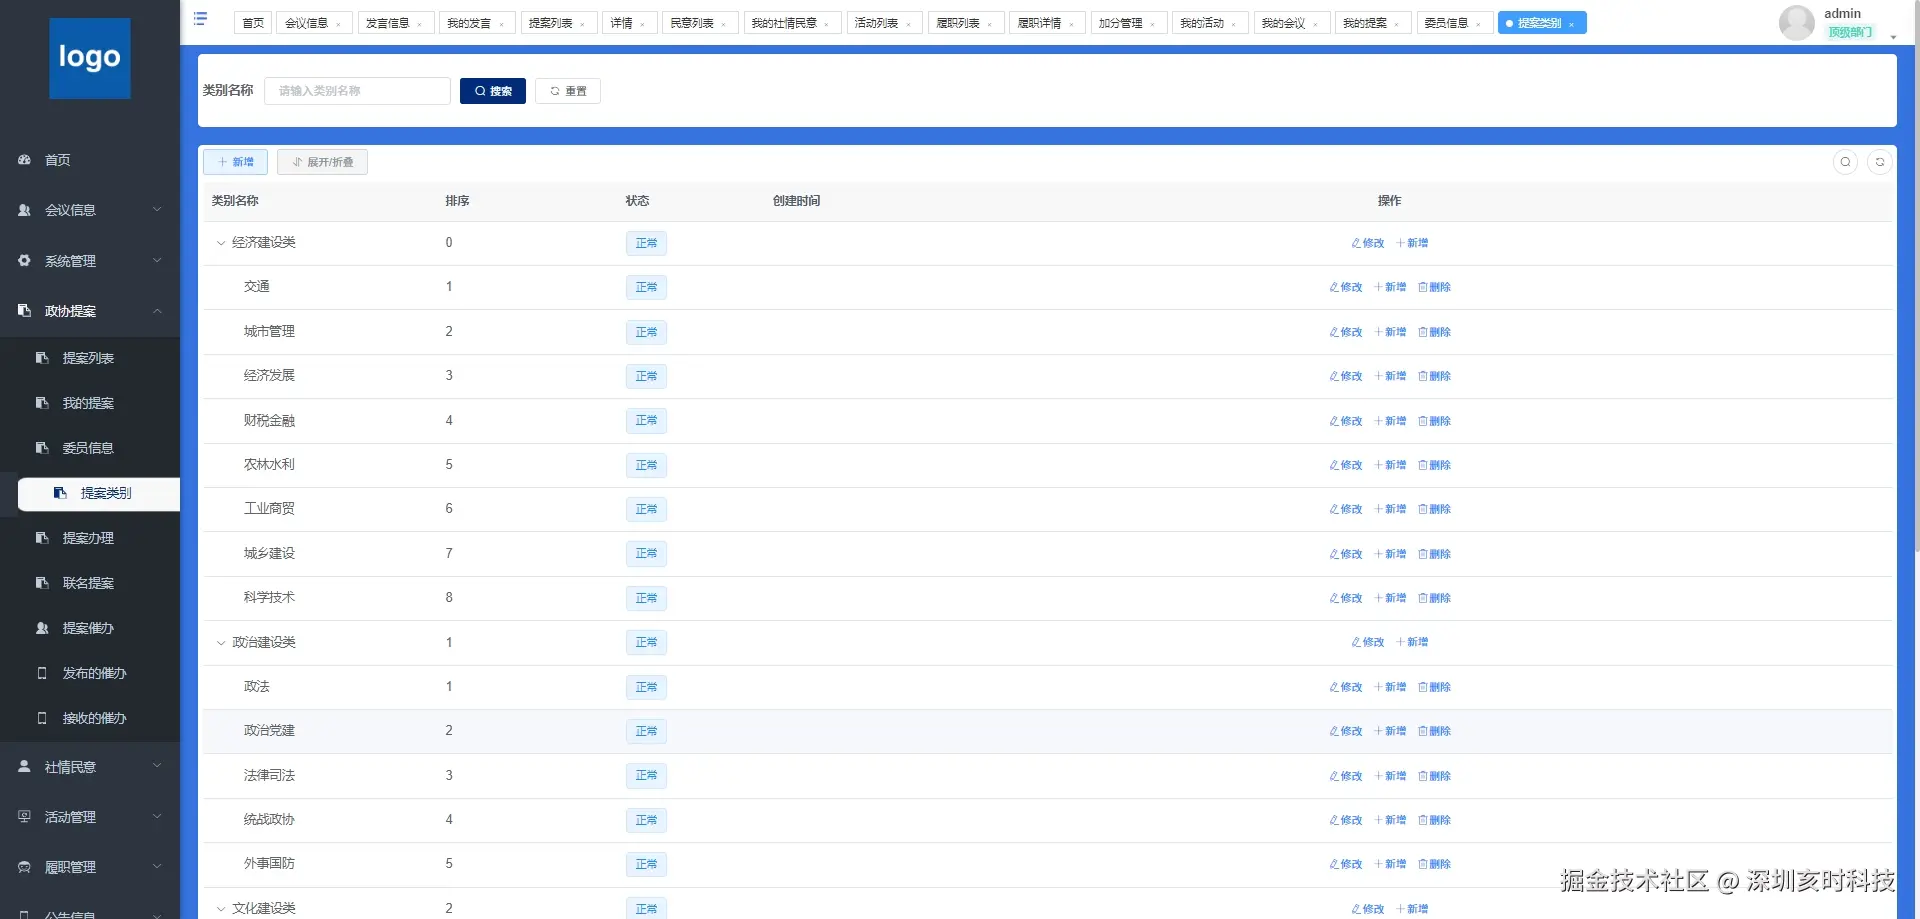
Task: Expand the 履职管理 sidebar menu
Action: coord(90,867)
